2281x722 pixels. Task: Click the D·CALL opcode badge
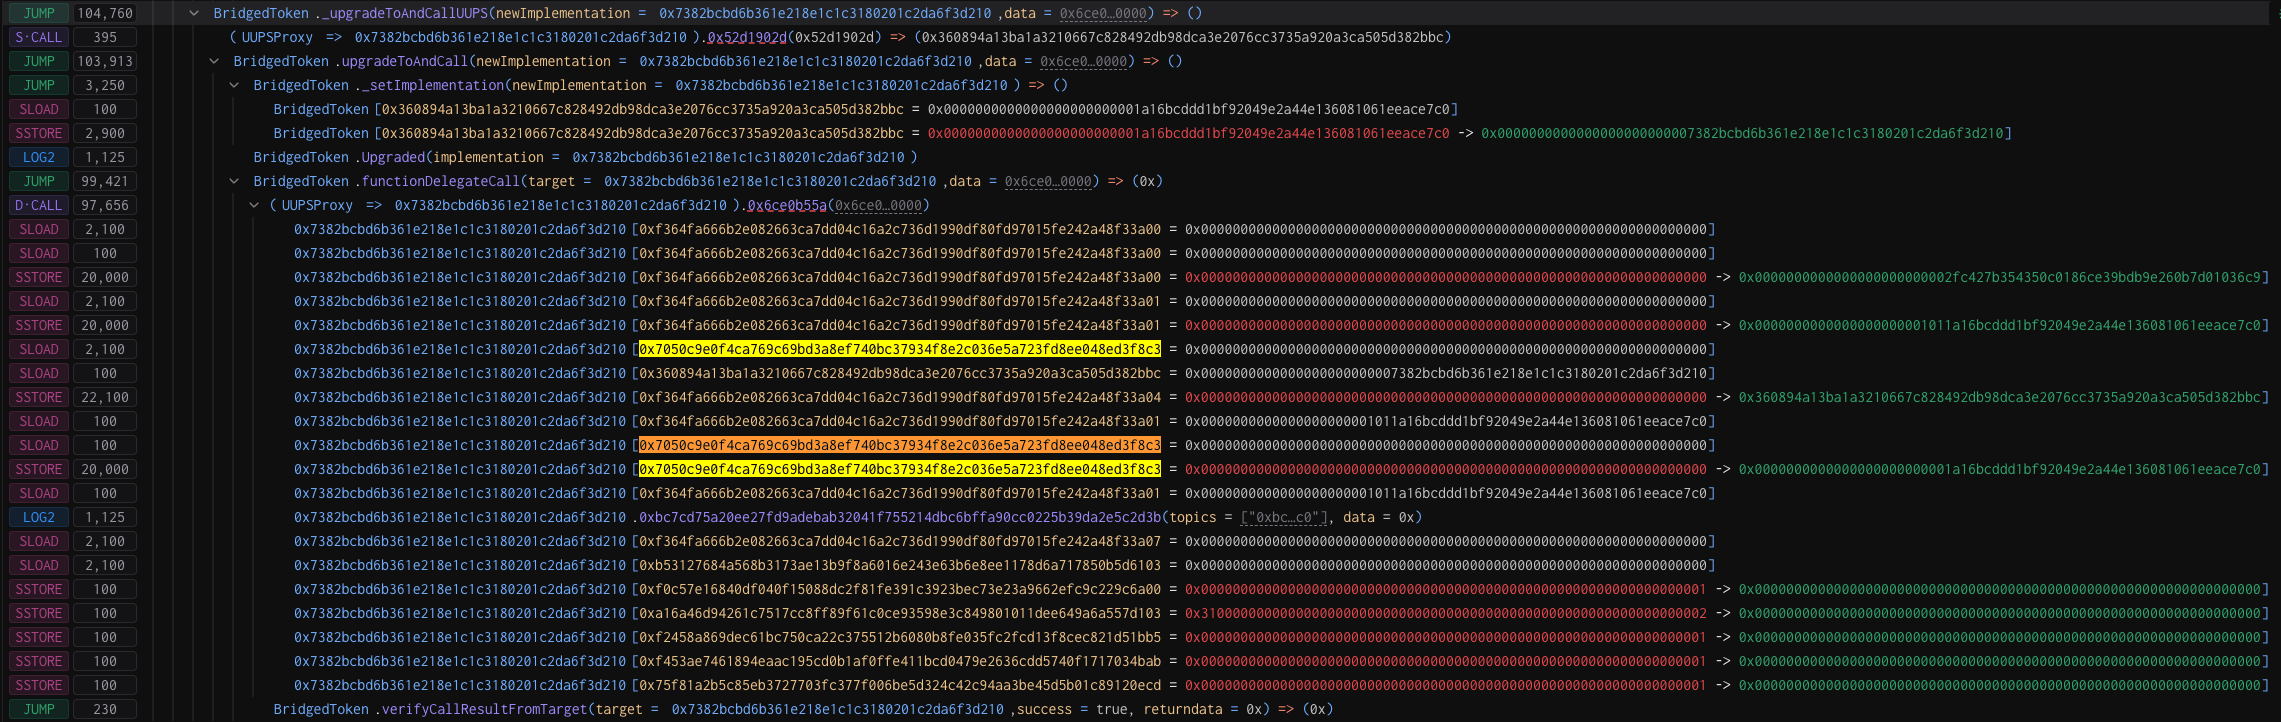(39, 205)
